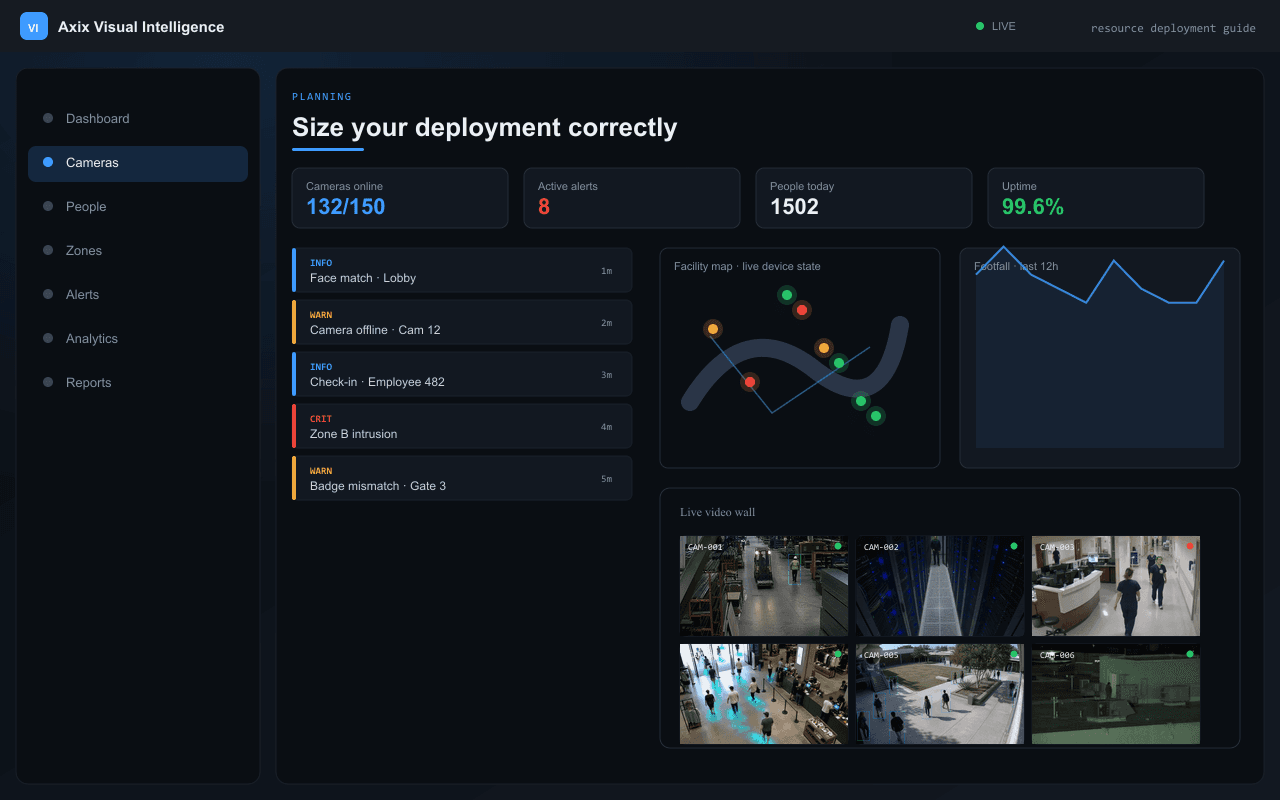
Task: Navigate to Analytics
Action: click(x=138, y=338)
